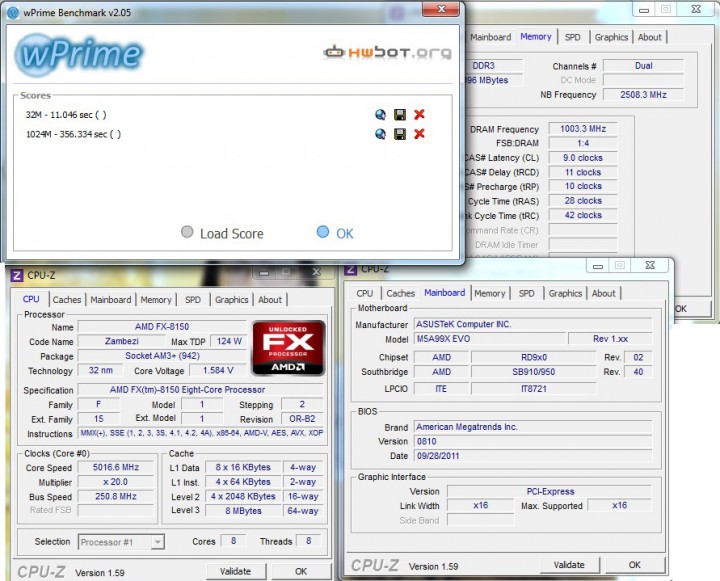The height and width of the screenshot is (581, 720).
Task: Click the wPrime title bar app icon
Action: pyautogui.click(x=13, y=12)
